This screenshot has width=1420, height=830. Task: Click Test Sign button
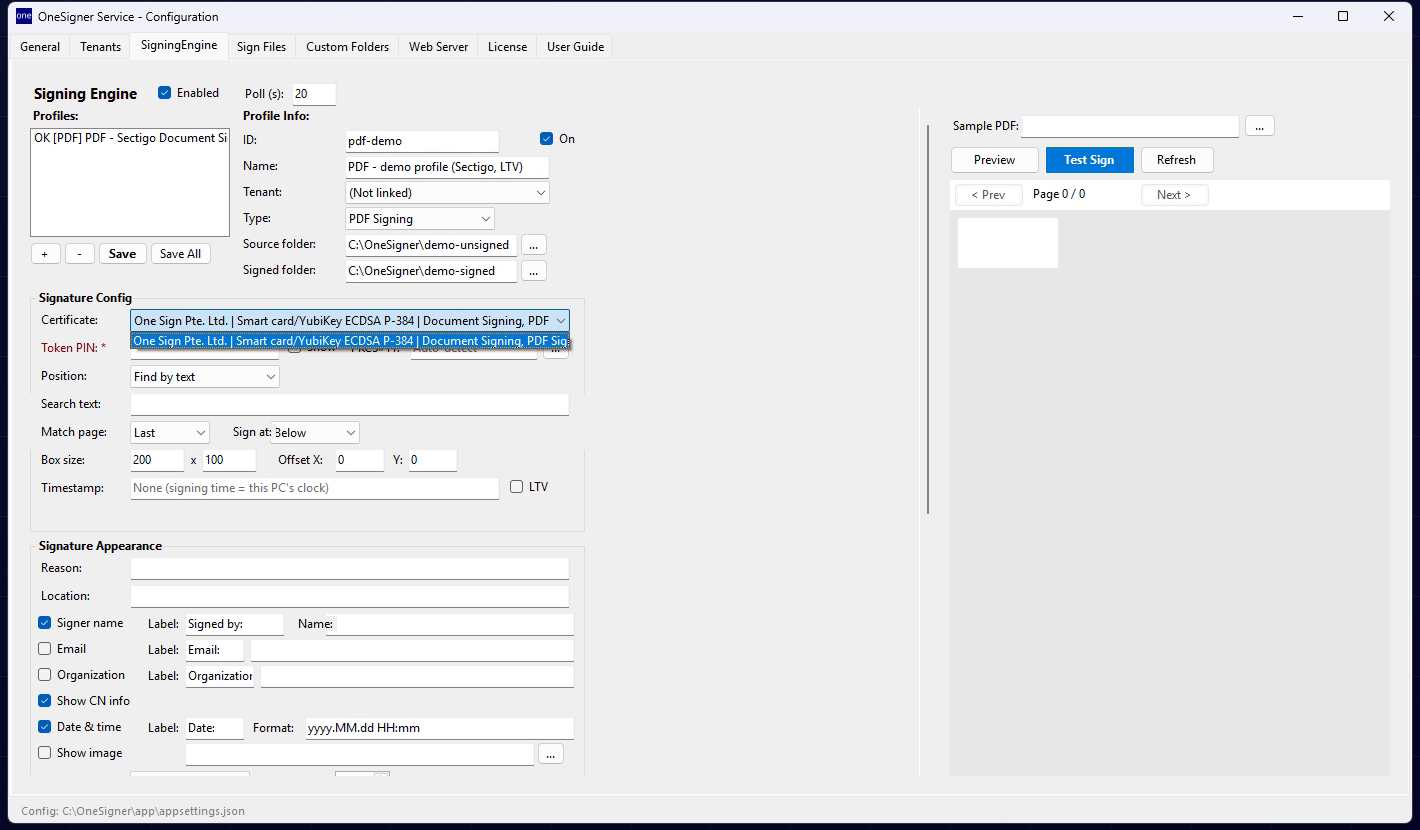tap(1089, 160)
